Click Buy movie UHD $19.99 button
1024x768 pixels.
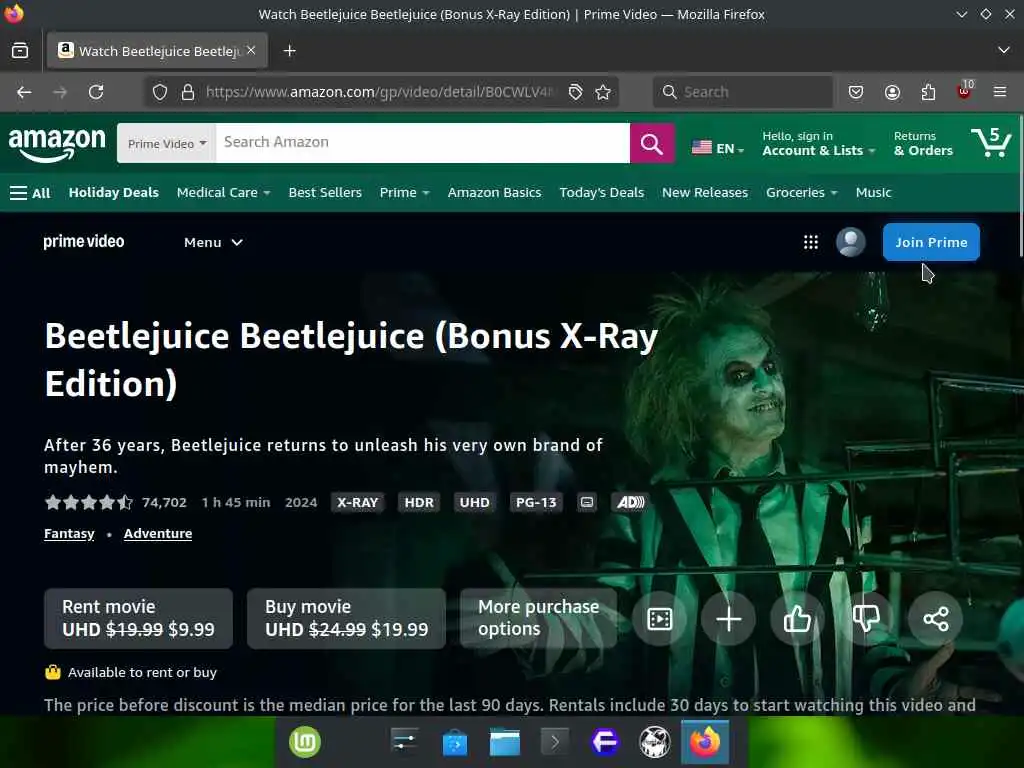tap(347, 618)
